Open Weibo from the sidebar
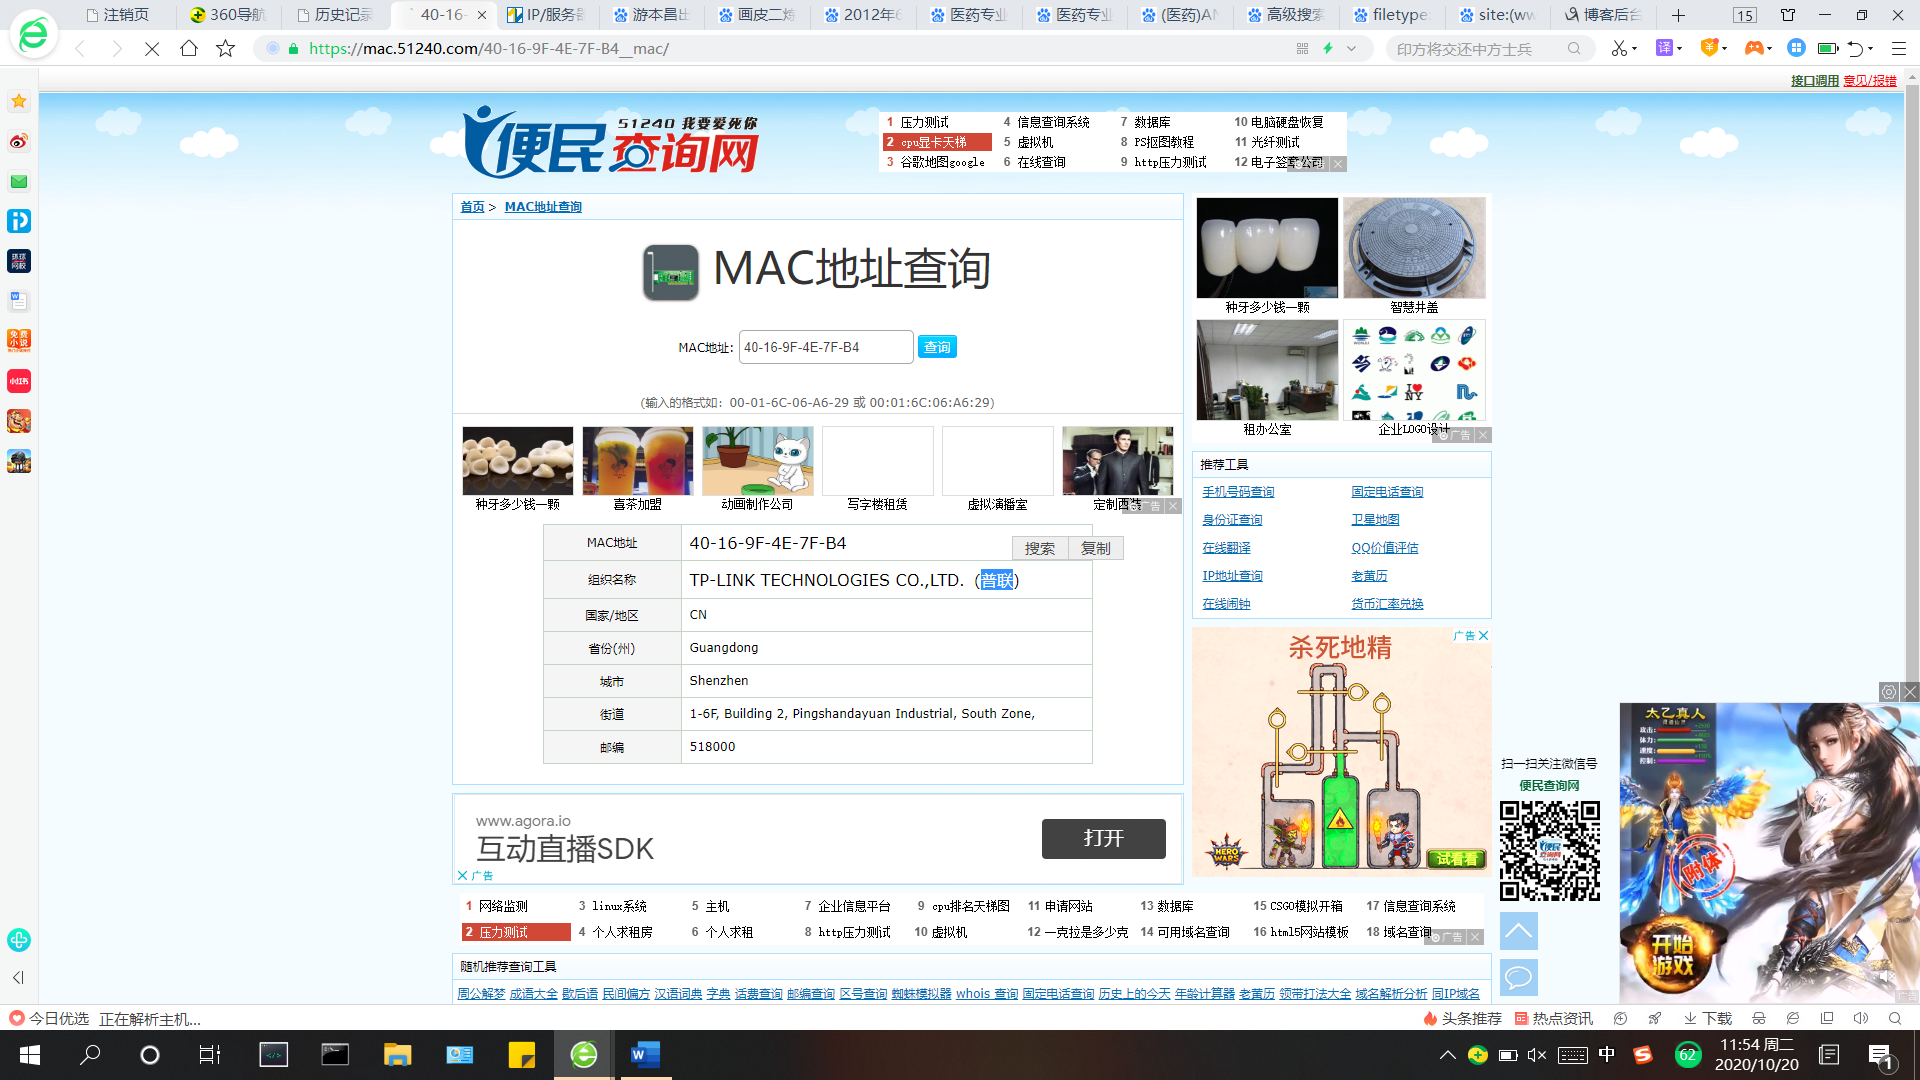The width and height of the screenshot is (1920, 1080). coord(19,141)
